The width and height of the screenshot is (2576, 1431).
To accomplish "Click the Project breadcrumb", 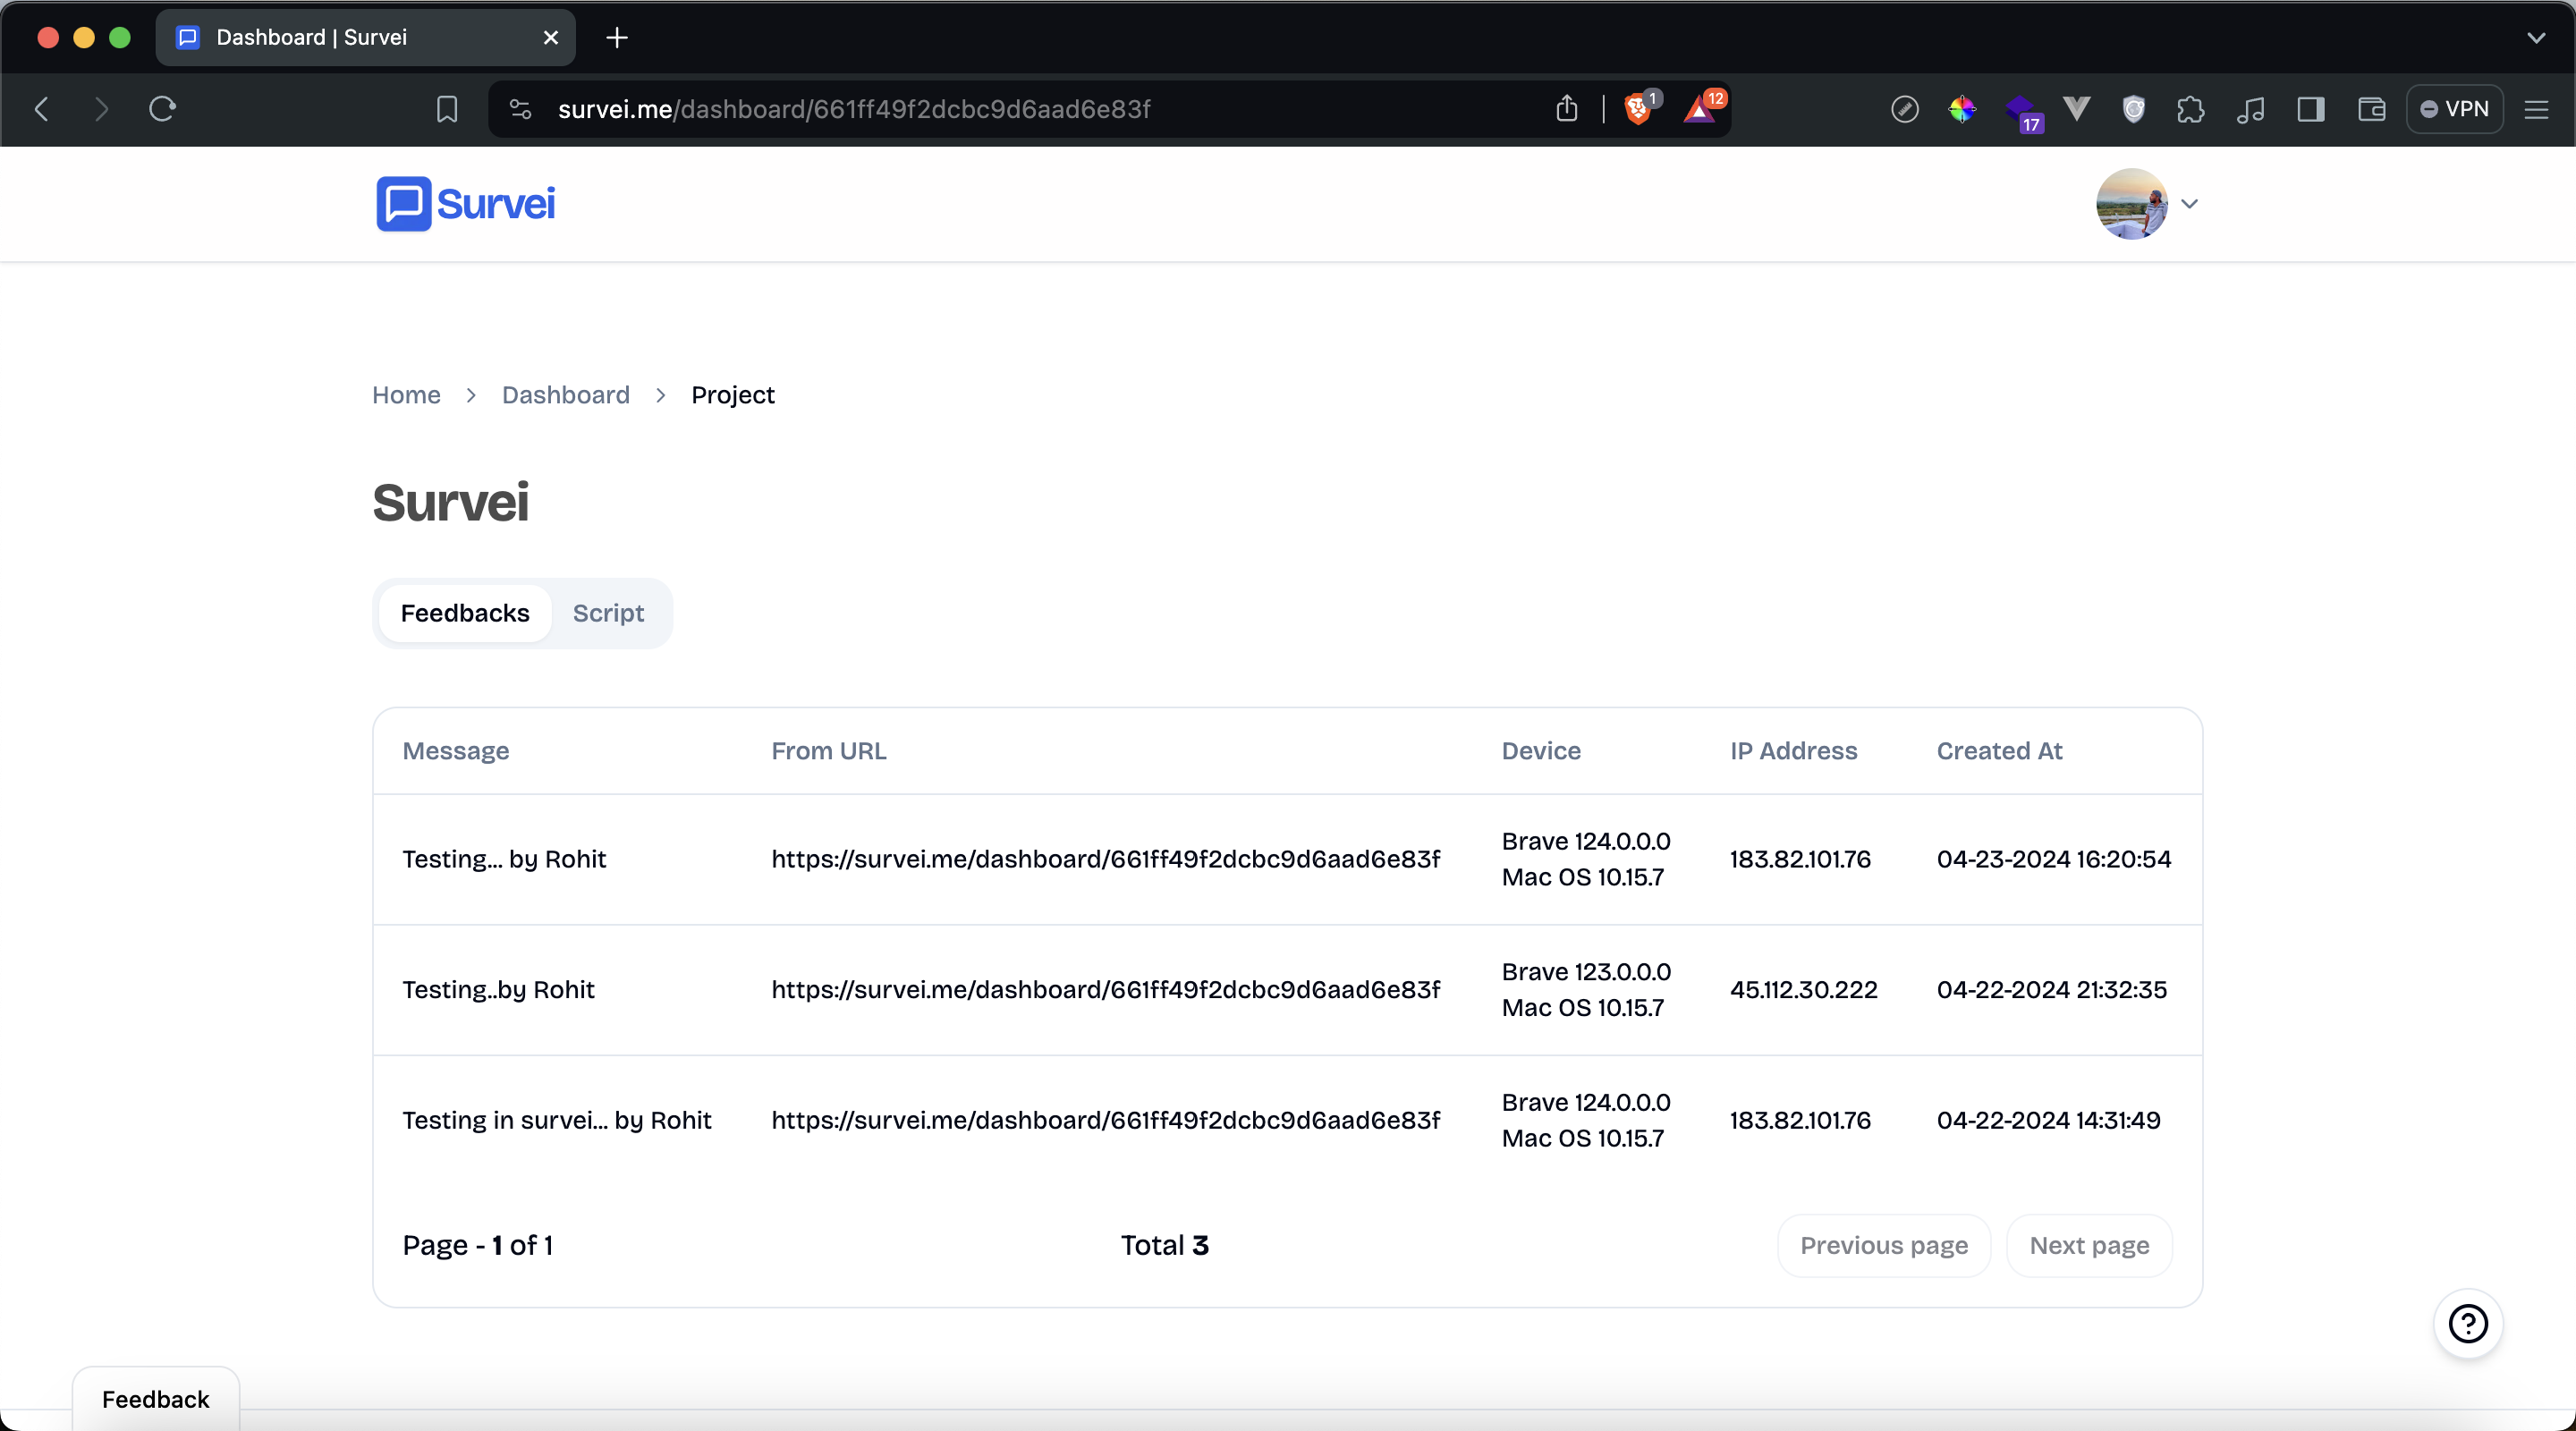I will click(x=732, y=395).
